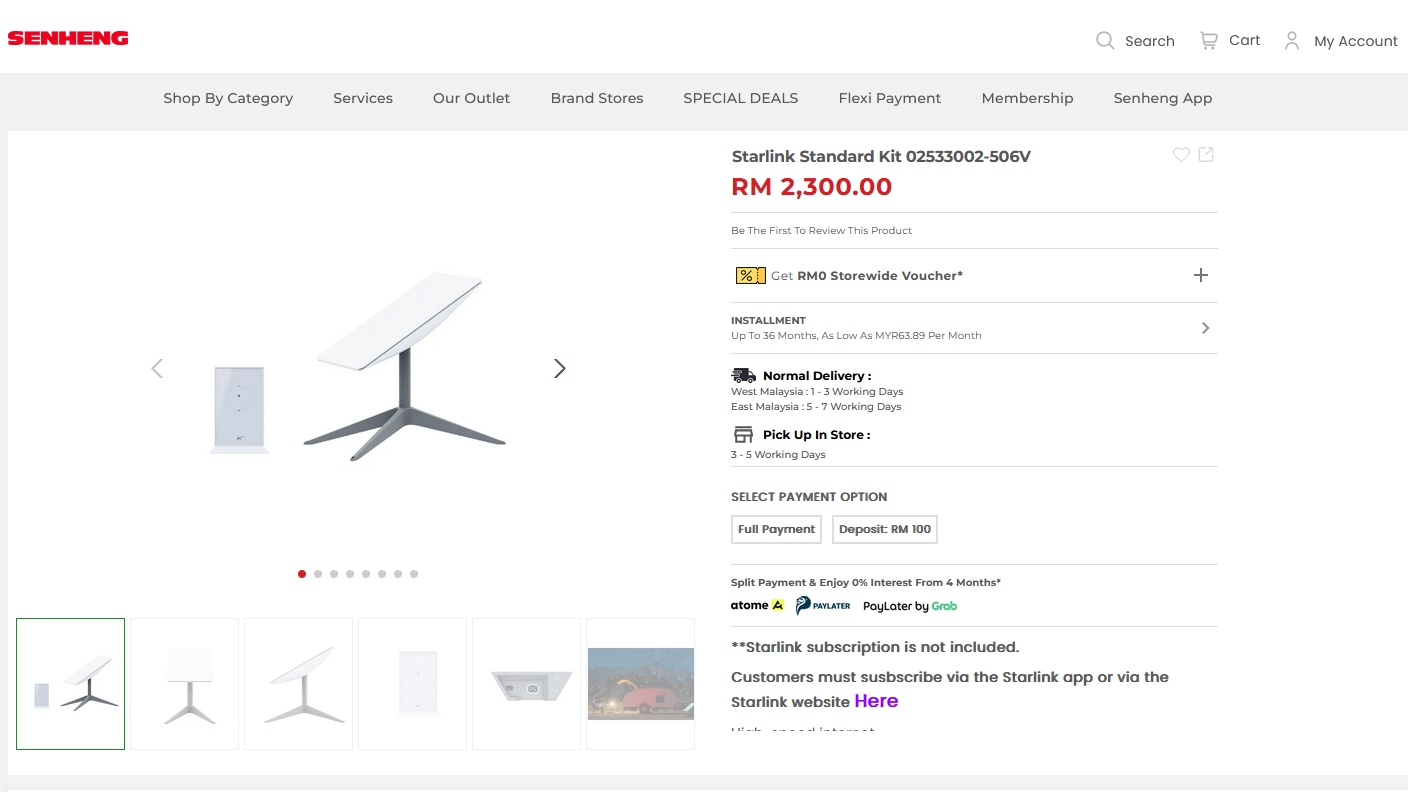Click the share product icon
Image resolution: width=1408 pixels, height=792 pixels.
[x=1206, y=155]
